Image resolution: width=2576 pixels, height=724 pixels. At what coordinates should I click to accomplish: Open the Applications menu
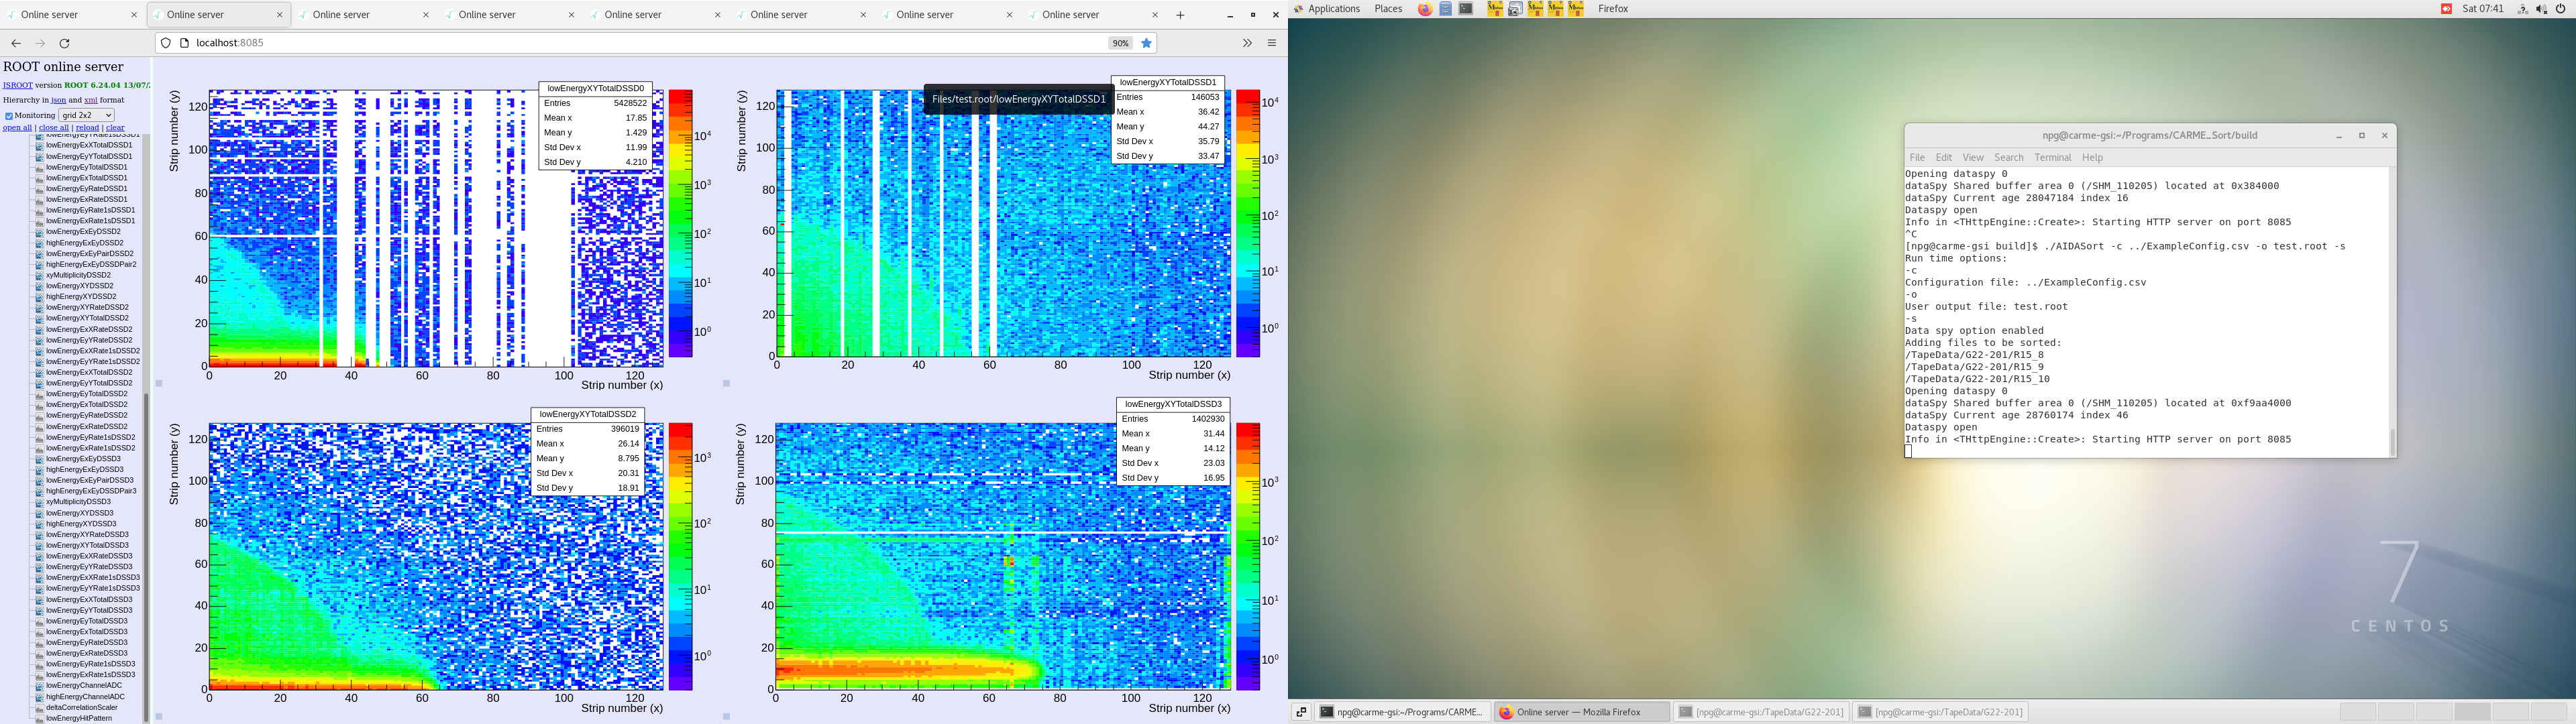coord(1333,9)
